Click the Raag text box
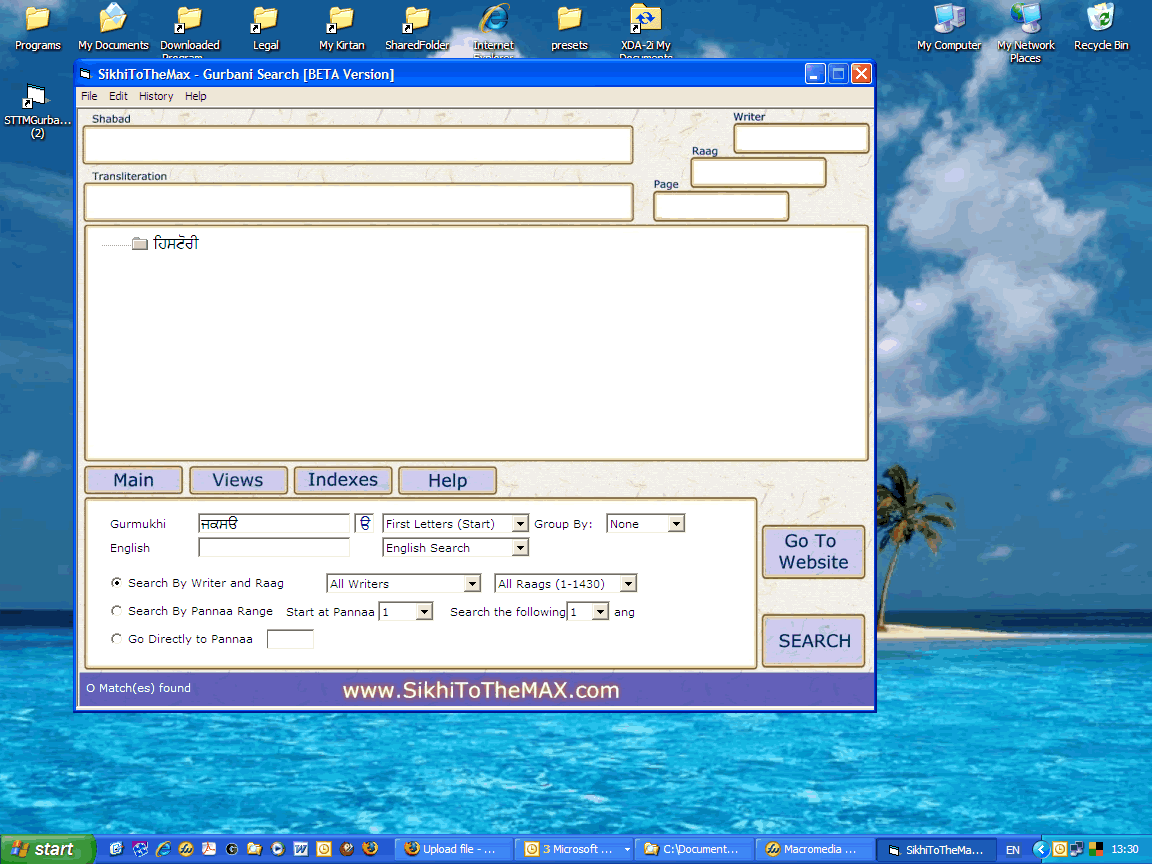1152x864 pixels. pos(758,173)
